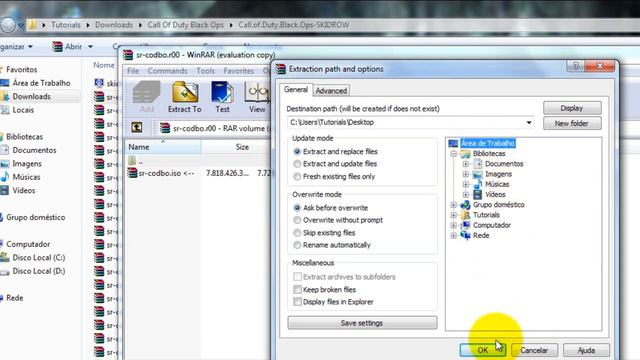Select Overwrite without prompt option
Viewport: 640px width, 360px height.
coord(297,220)
